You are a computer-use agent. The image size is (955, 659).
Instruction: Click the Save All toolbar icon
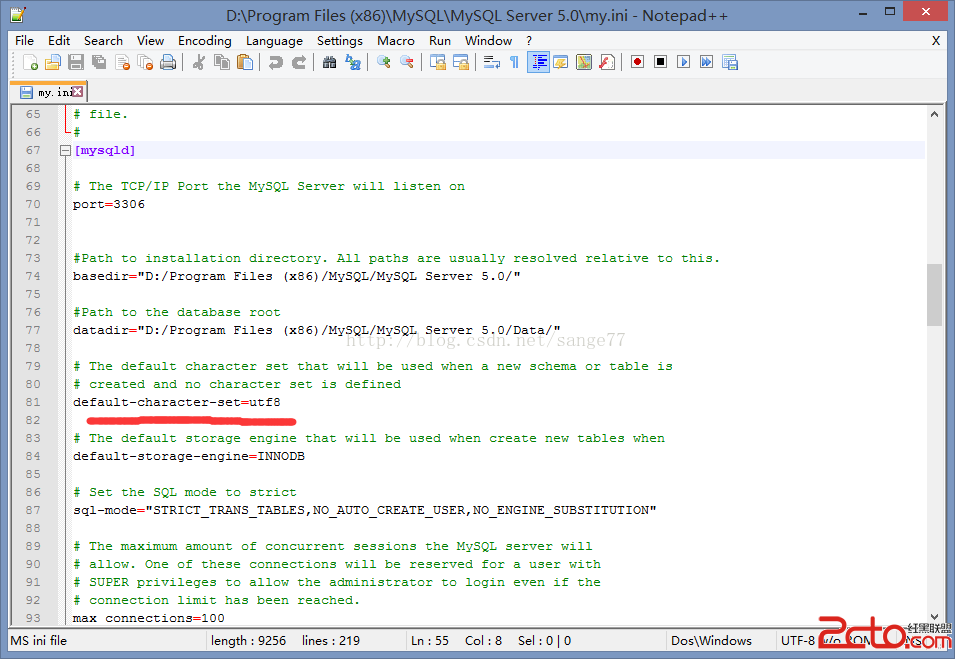[99, 62]
